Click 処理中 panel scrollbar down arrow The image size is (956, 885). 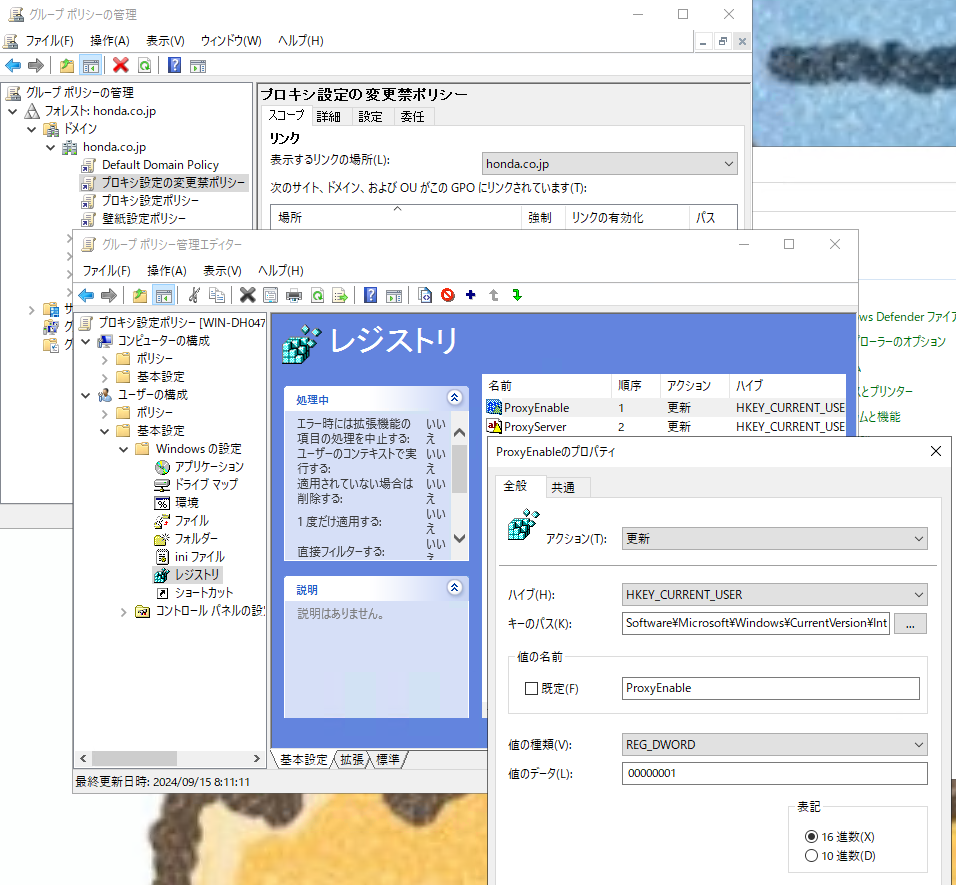pos(460,538)
